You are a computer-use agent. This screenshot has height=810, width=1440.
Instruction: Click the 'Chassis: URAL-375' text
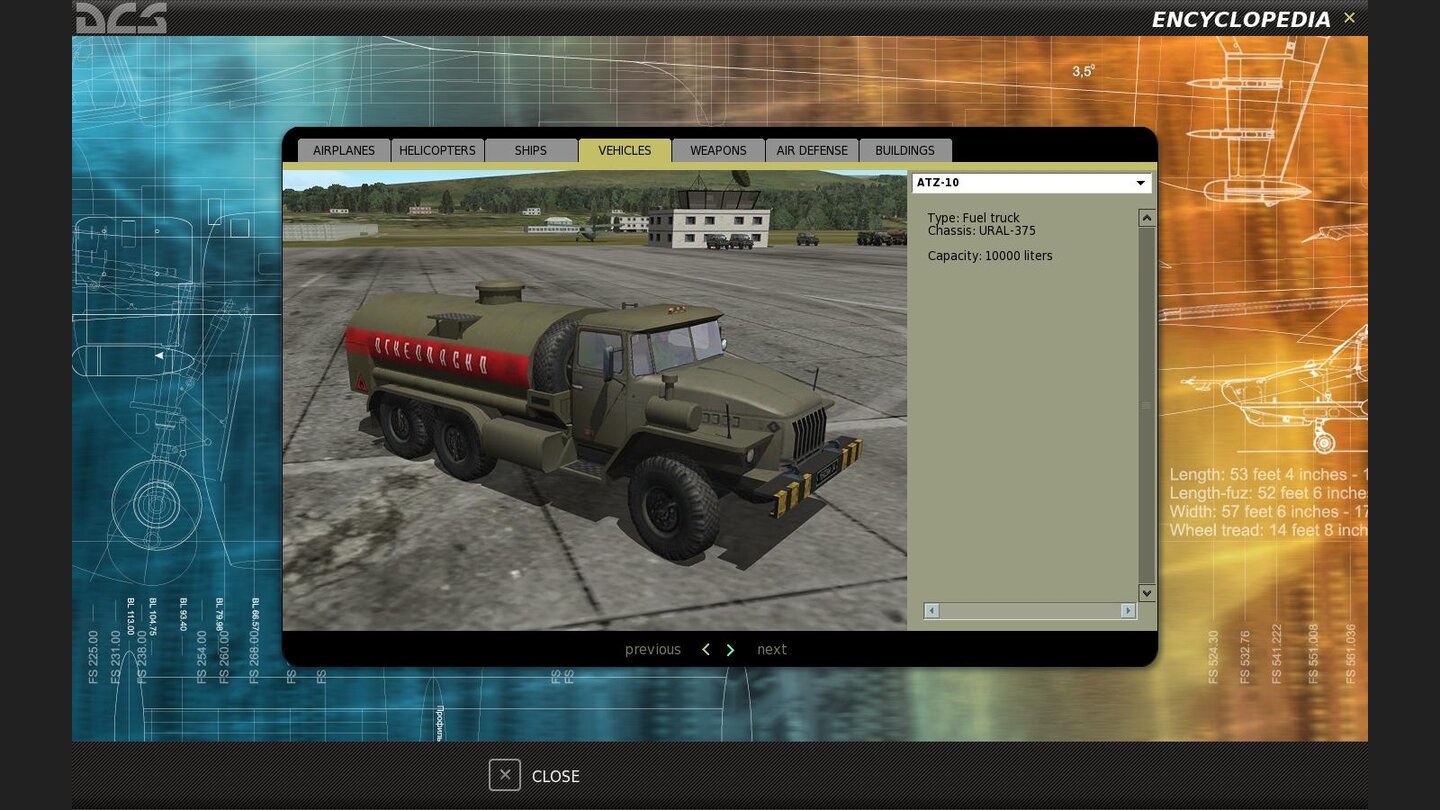click(x=981, y=231)
